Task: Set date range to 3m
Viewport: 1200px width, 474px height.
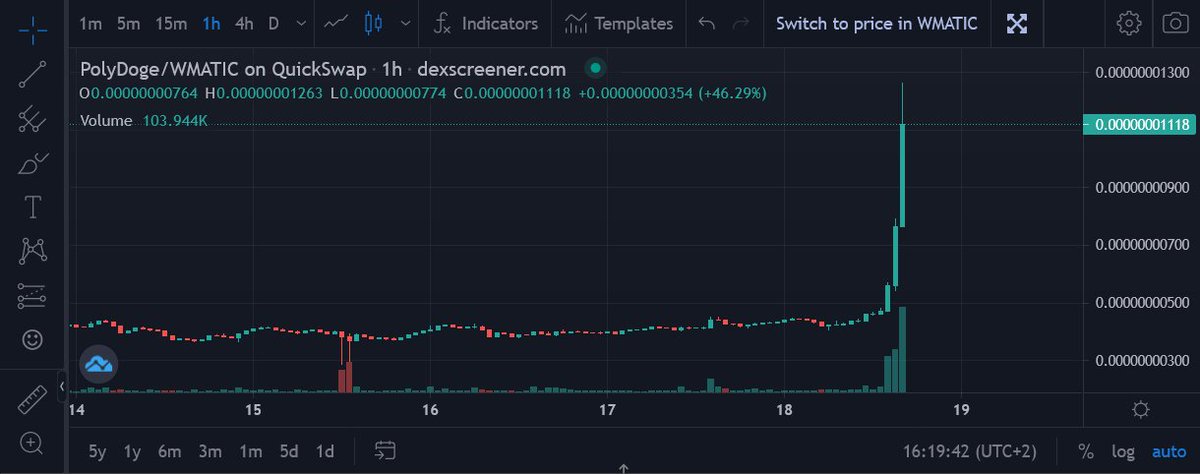Action: pos(209,451)
